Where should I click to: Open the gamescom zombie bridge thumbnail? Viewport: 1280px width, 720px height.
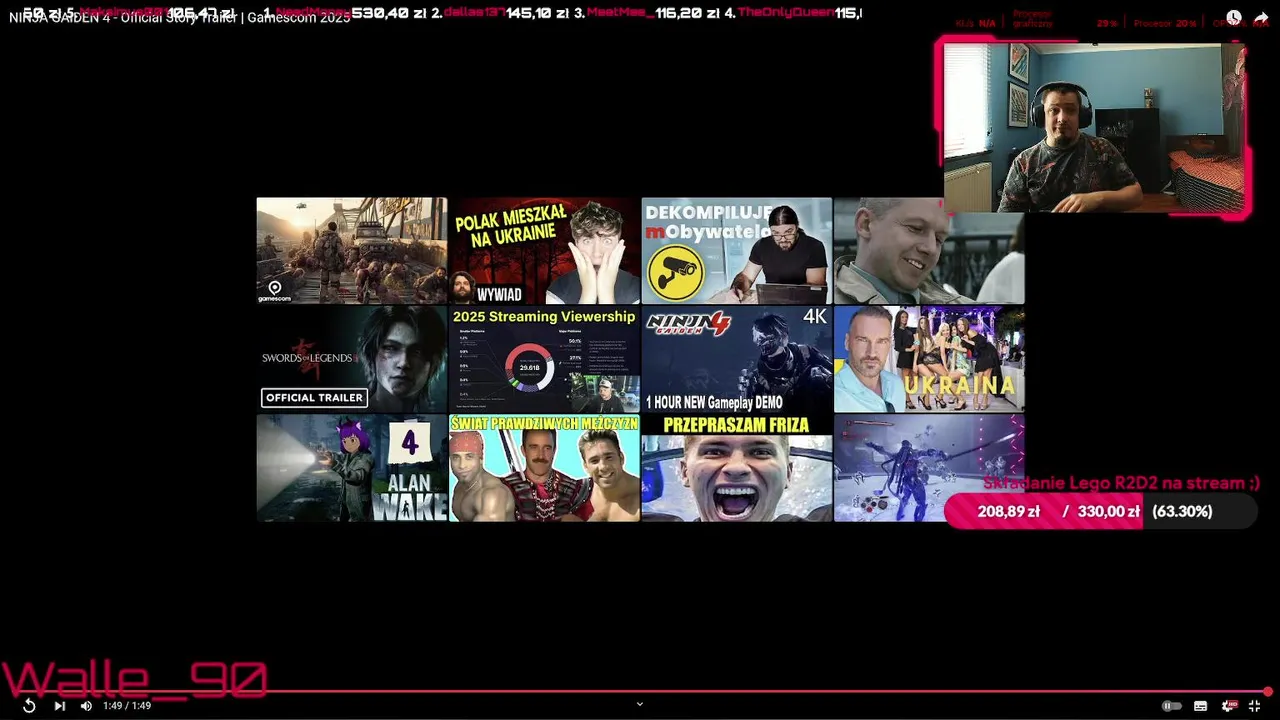[x=352, y=250]
